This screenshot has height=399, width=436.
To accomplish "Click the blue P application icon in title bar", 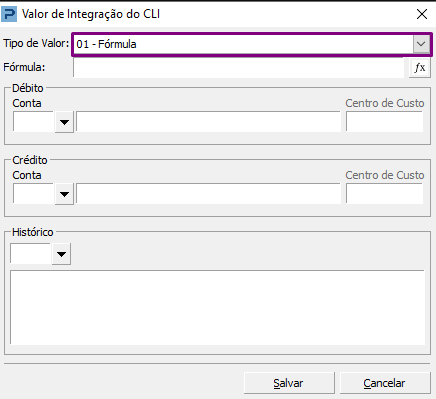I will tap(9, 14).
